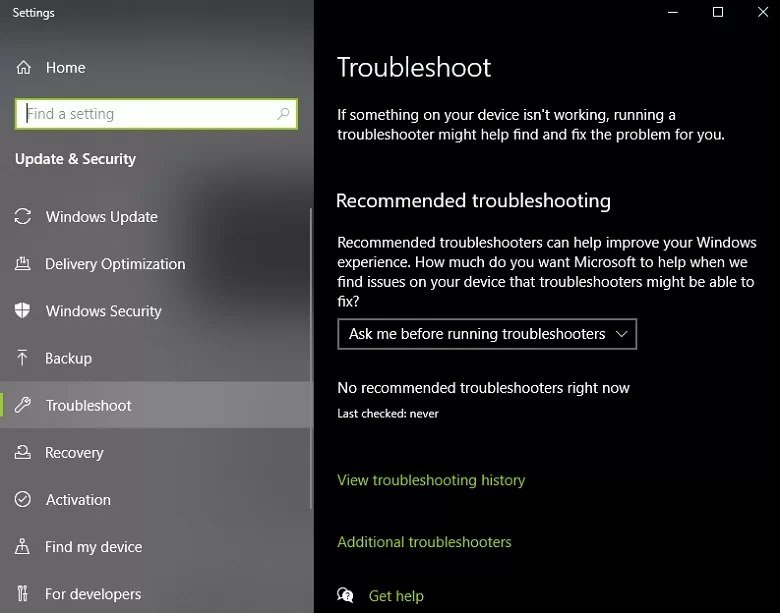Click the Recommended troubleshooting heading

473,201
